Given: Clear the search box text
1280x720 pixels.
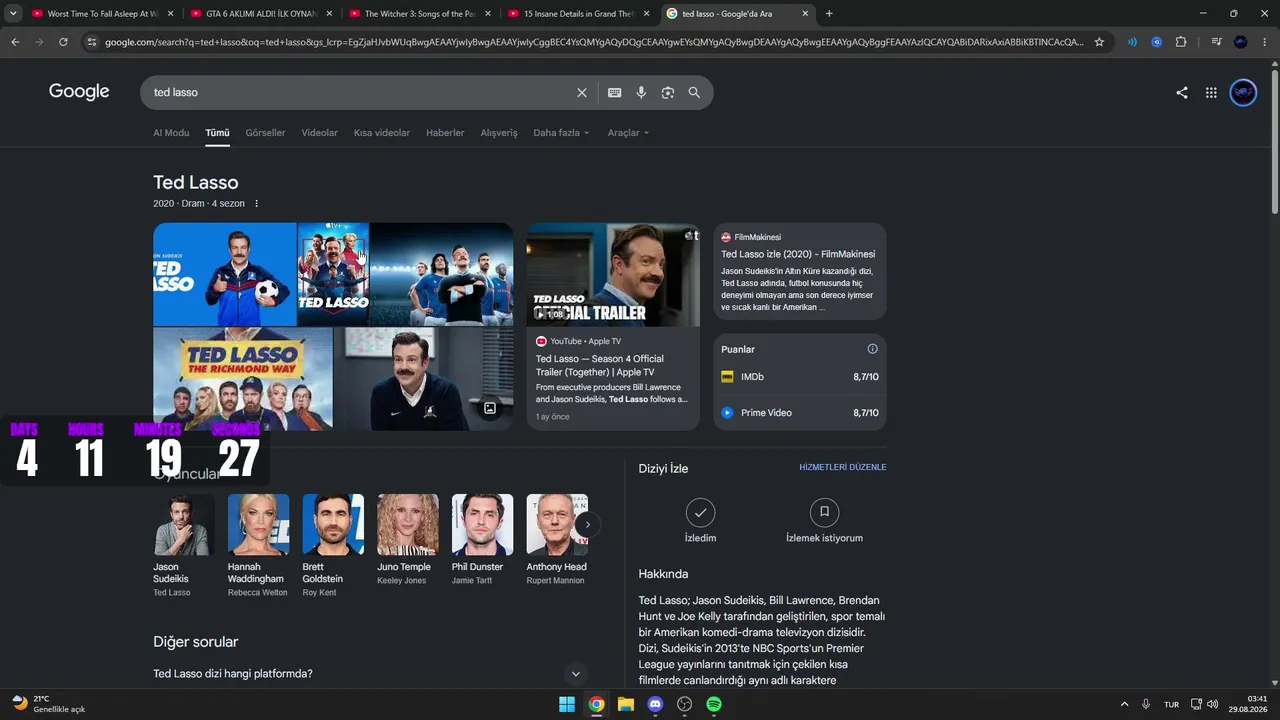Looking at the screenshot, I should (x=582, y=93).
